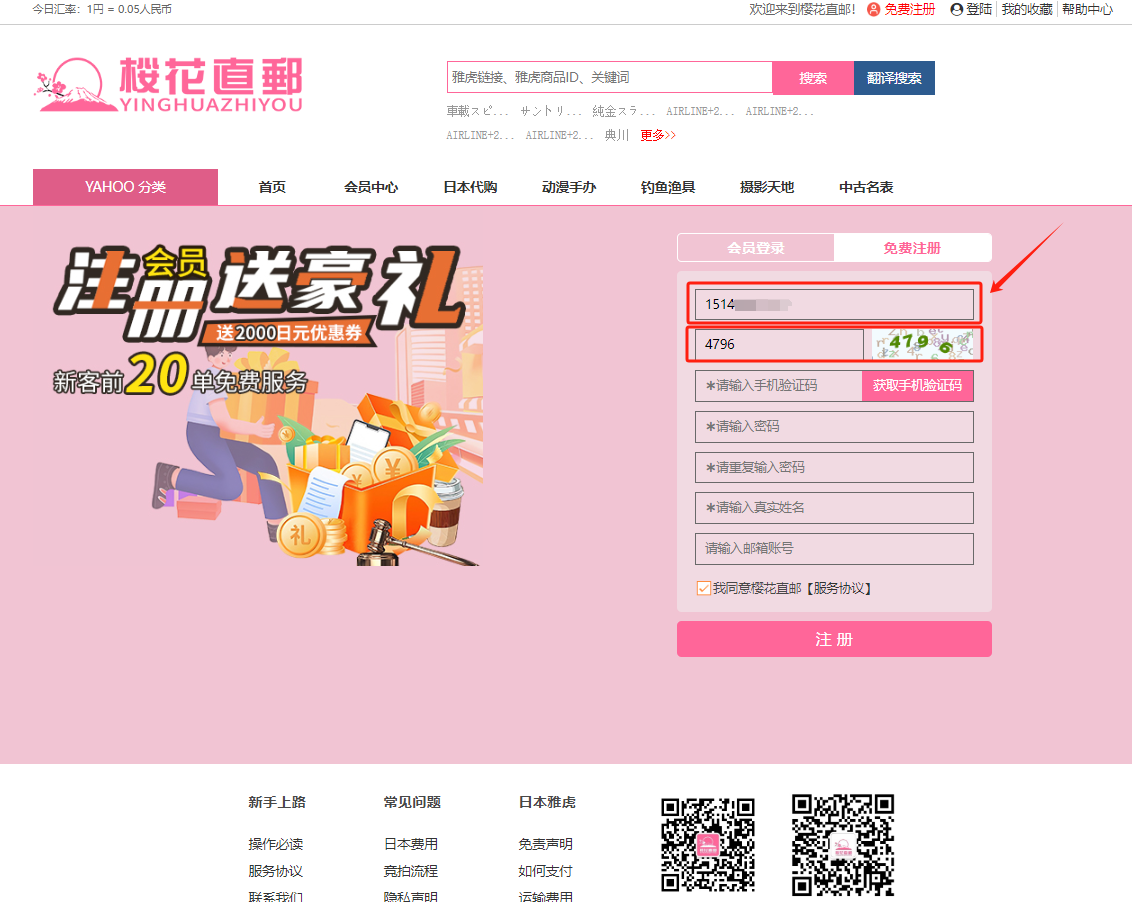The image size is (1132, 902).
Task: Click the right QR code image
Action: 842,843
